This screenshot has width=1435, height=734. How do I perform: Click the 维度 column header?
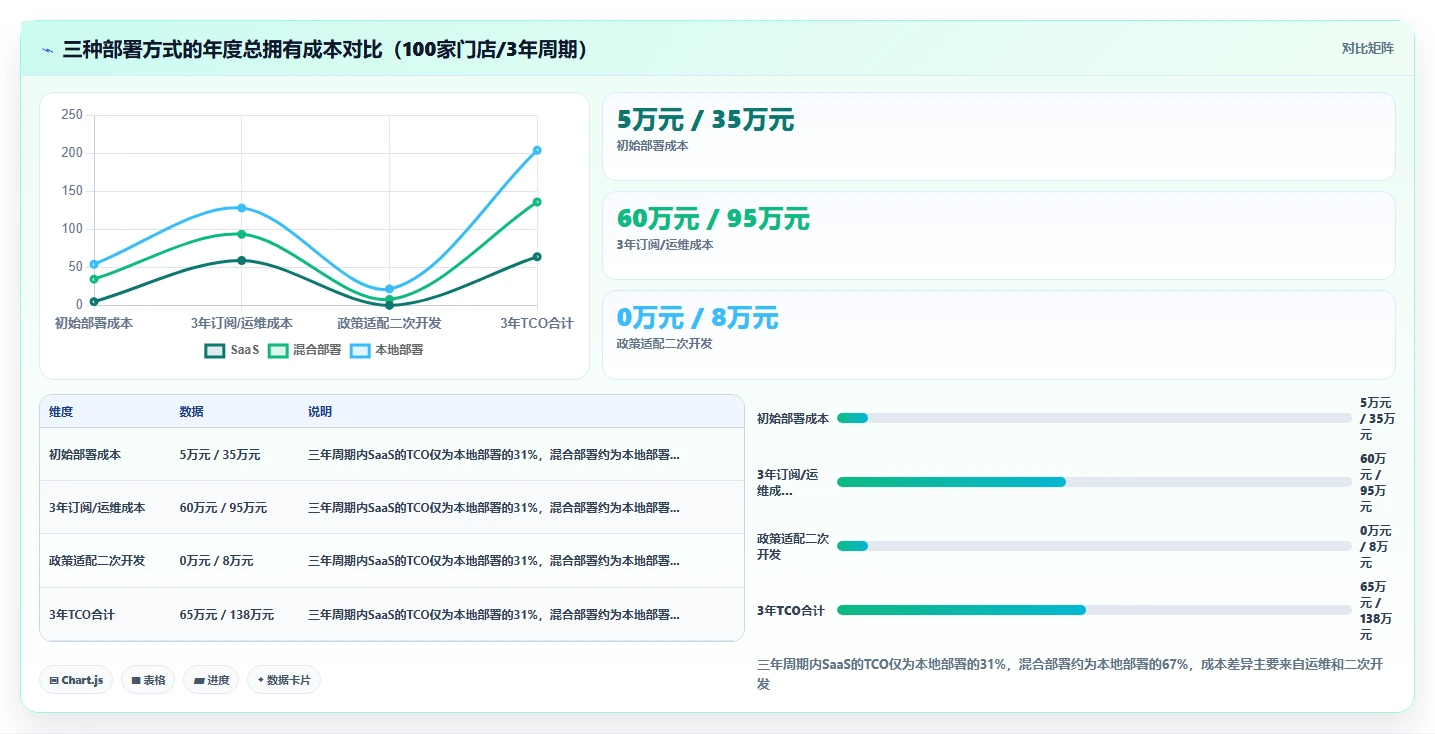pyautogui.click(x=61, y=412)
